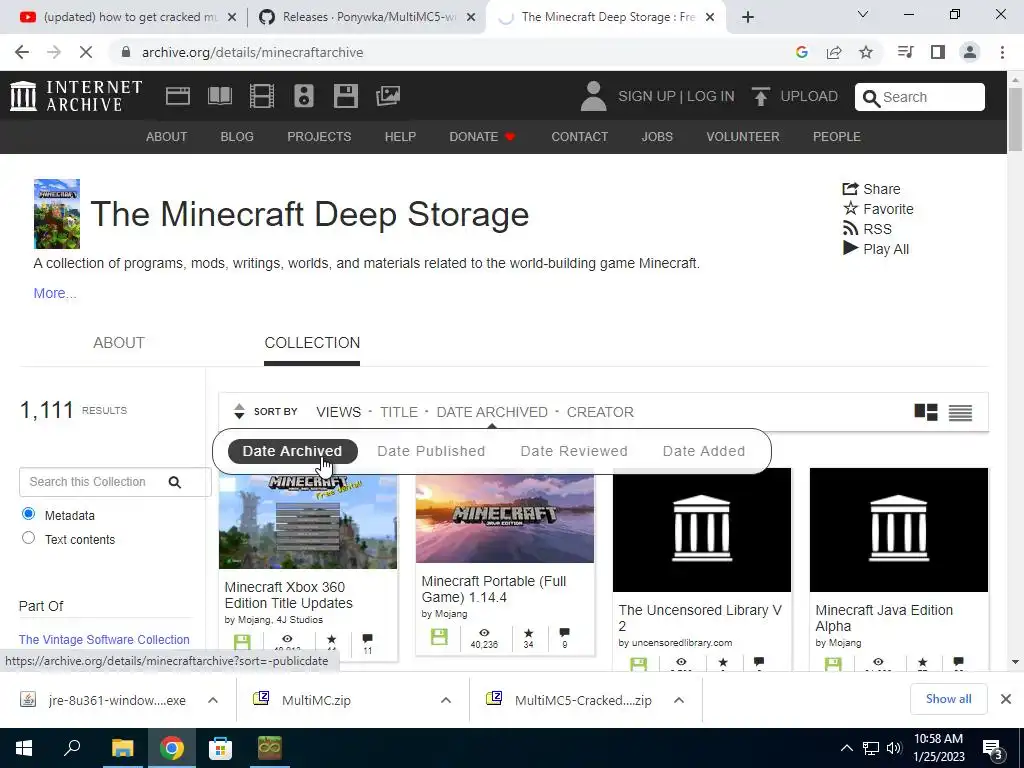Screen dimensions: 1024x768
Task: Open the DONATE menu item
Action: (482, 136)
